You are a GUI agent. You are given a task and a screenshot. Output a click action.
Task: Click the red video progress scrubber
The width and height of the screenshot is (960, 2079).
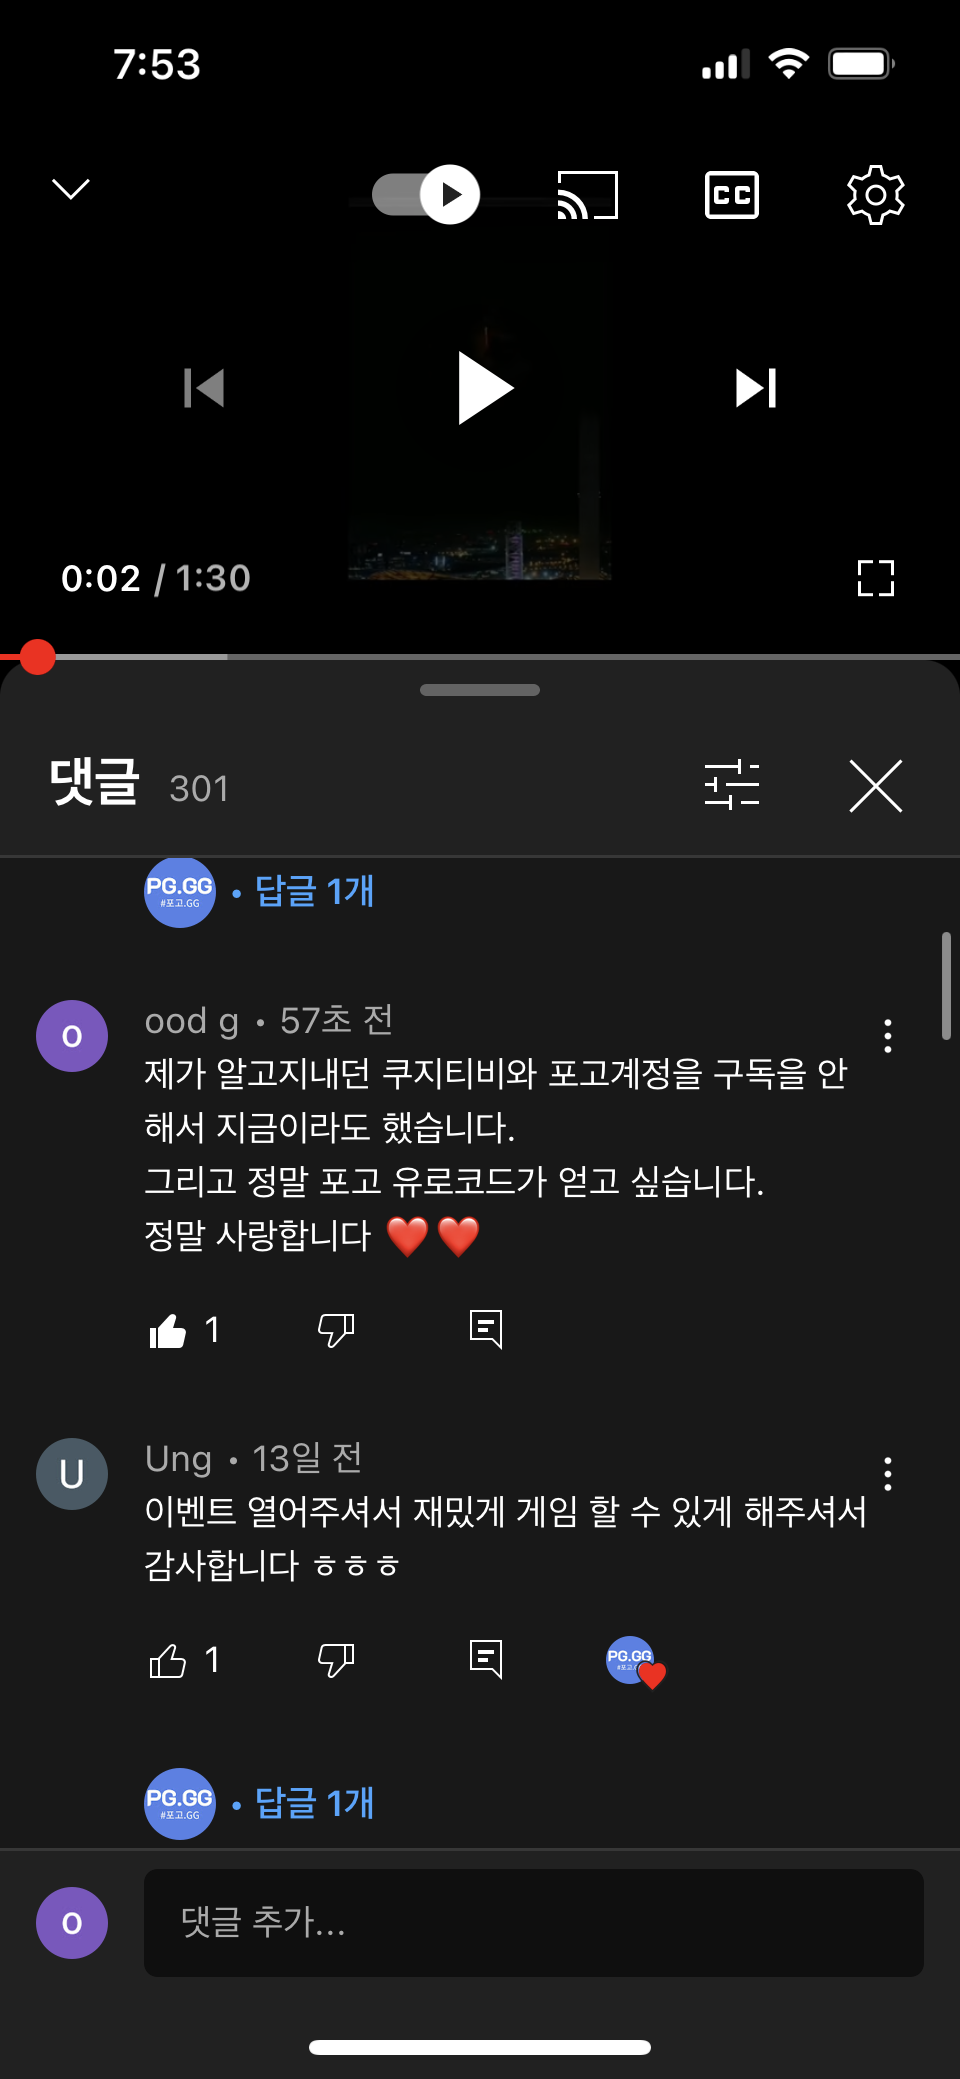pos(37,657)
